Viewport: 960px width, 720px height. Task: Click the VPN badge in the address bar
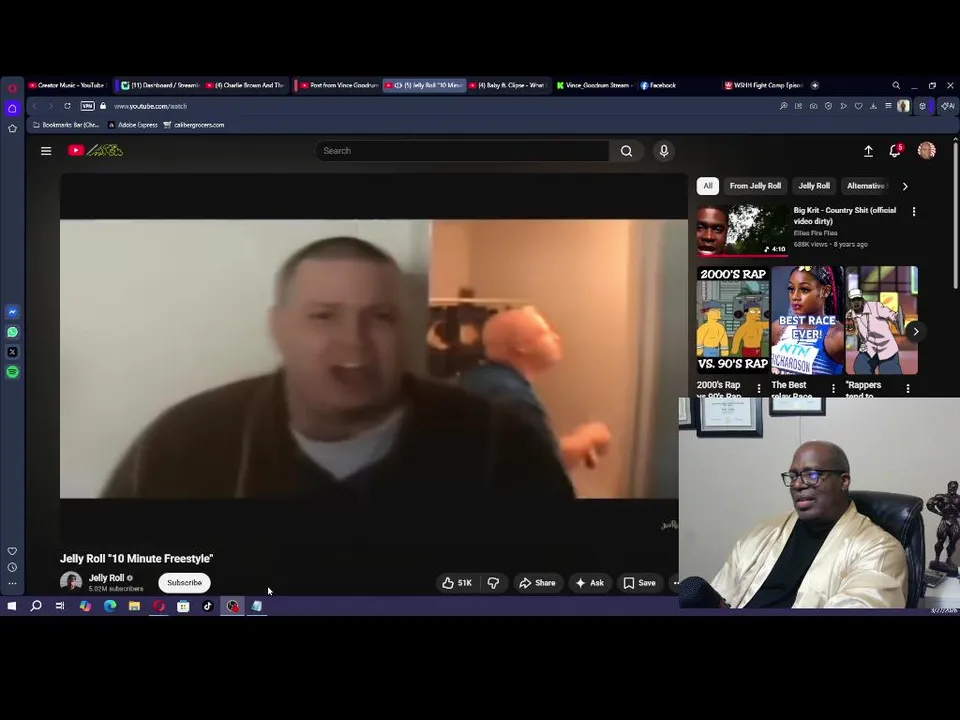(88, 106)
